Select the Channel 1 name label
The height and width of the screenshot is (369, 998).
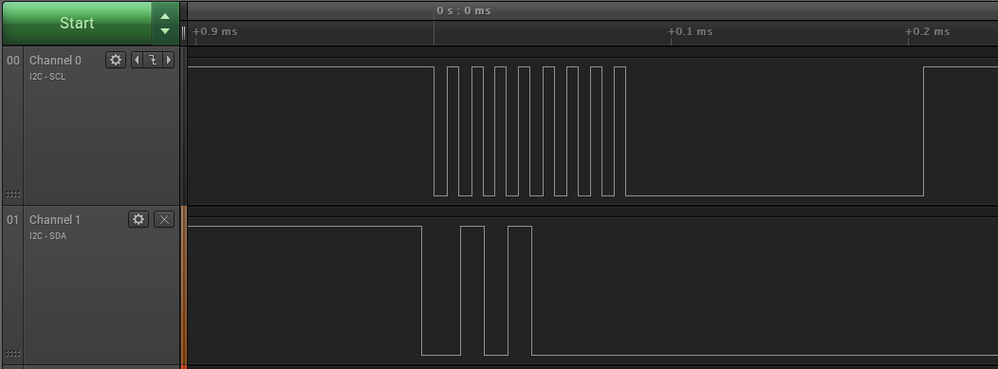click(55, 220)
